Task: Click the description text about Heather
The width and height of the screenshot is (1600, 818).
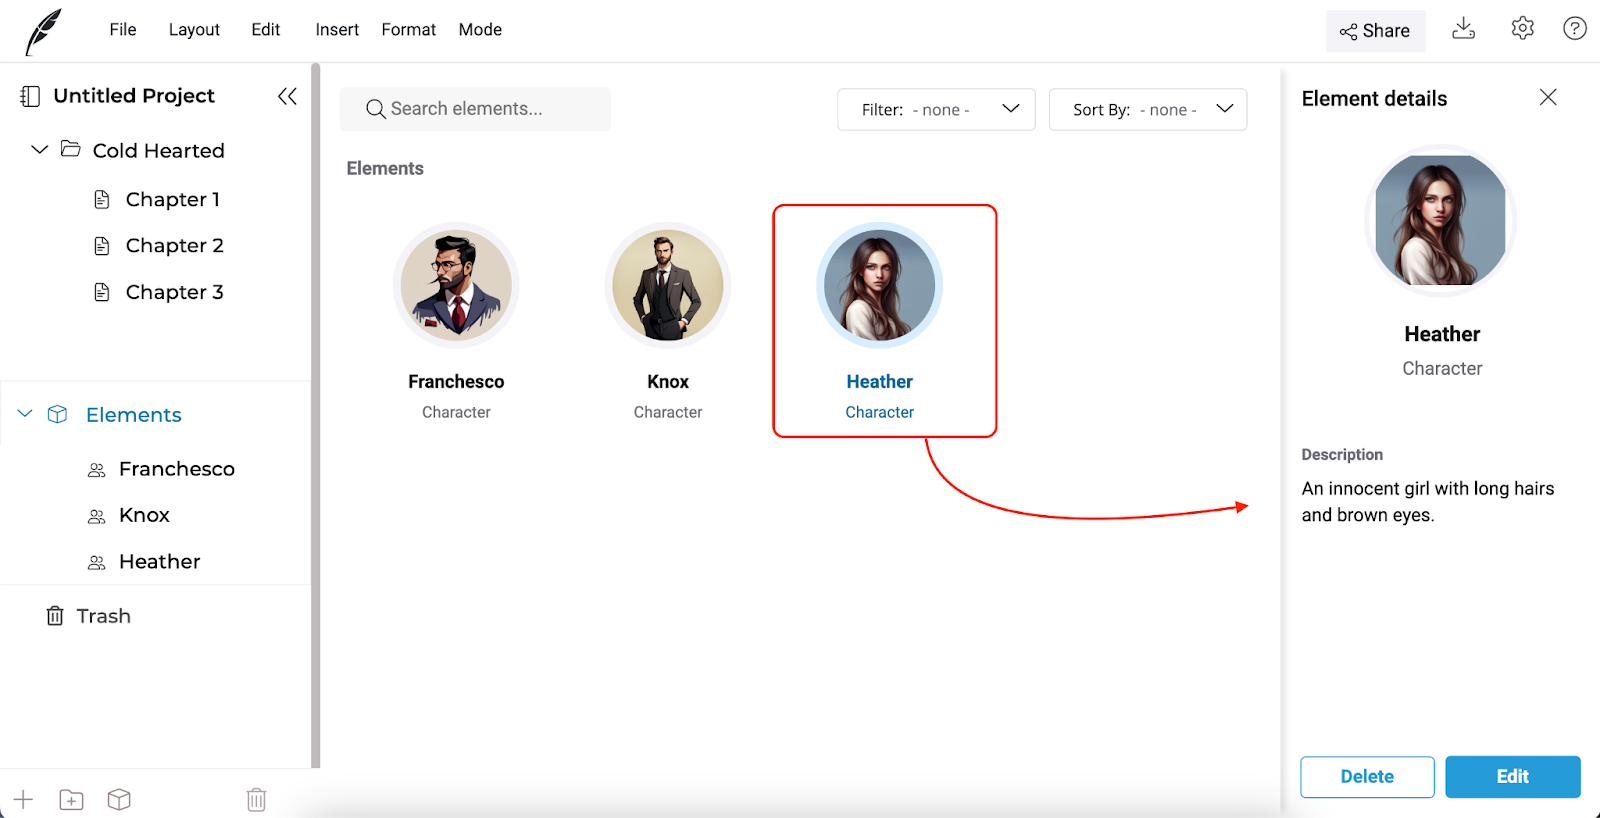Action: (1428, 502)
